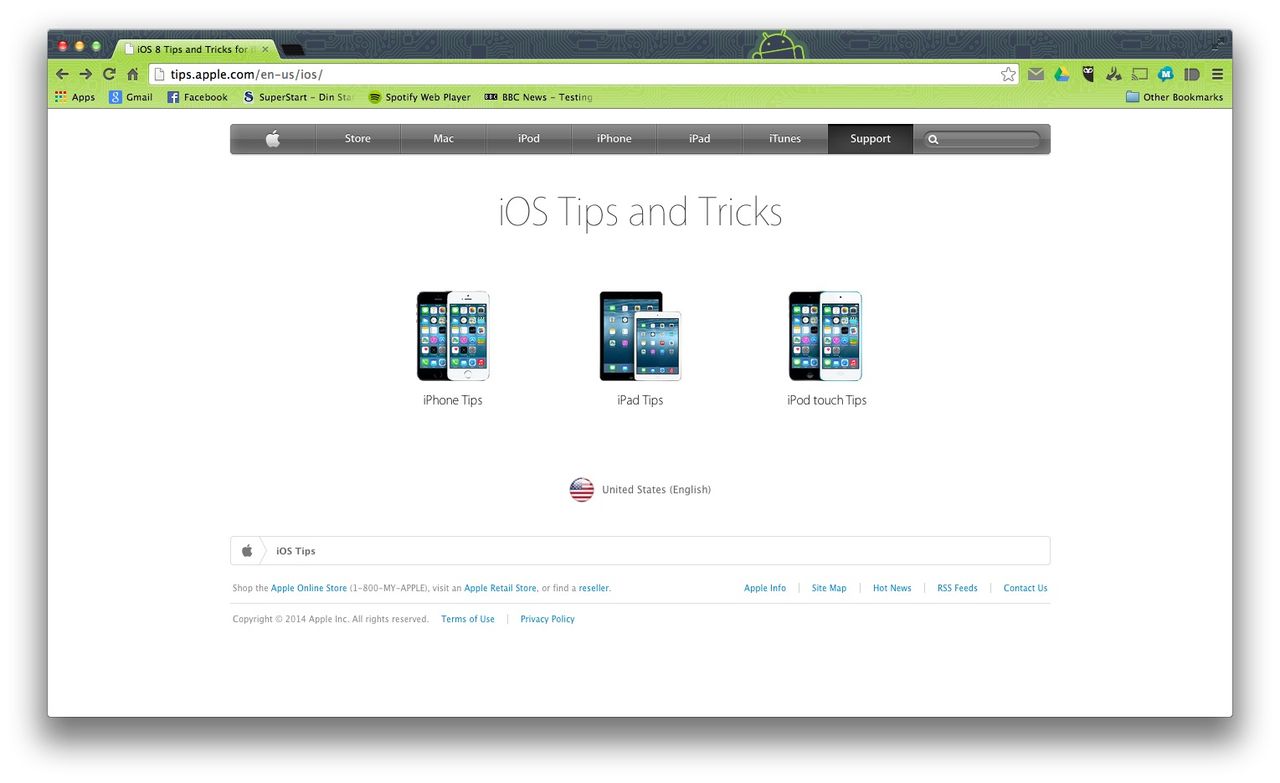Open the Google Drive extension icon
The height and width of the screenshot is (783, 1280).
1062,74
